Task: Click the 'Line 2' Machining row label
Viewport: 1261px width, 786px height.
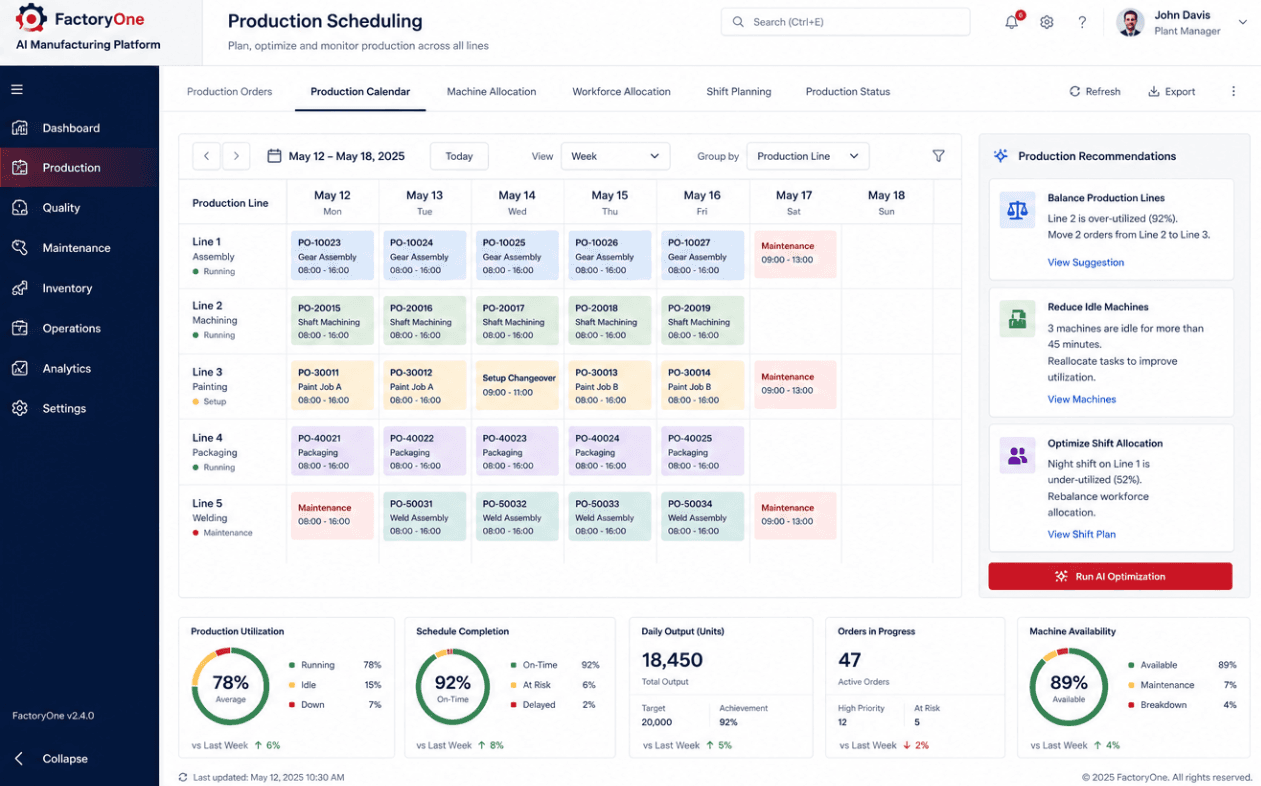Action: click(214, 320)
